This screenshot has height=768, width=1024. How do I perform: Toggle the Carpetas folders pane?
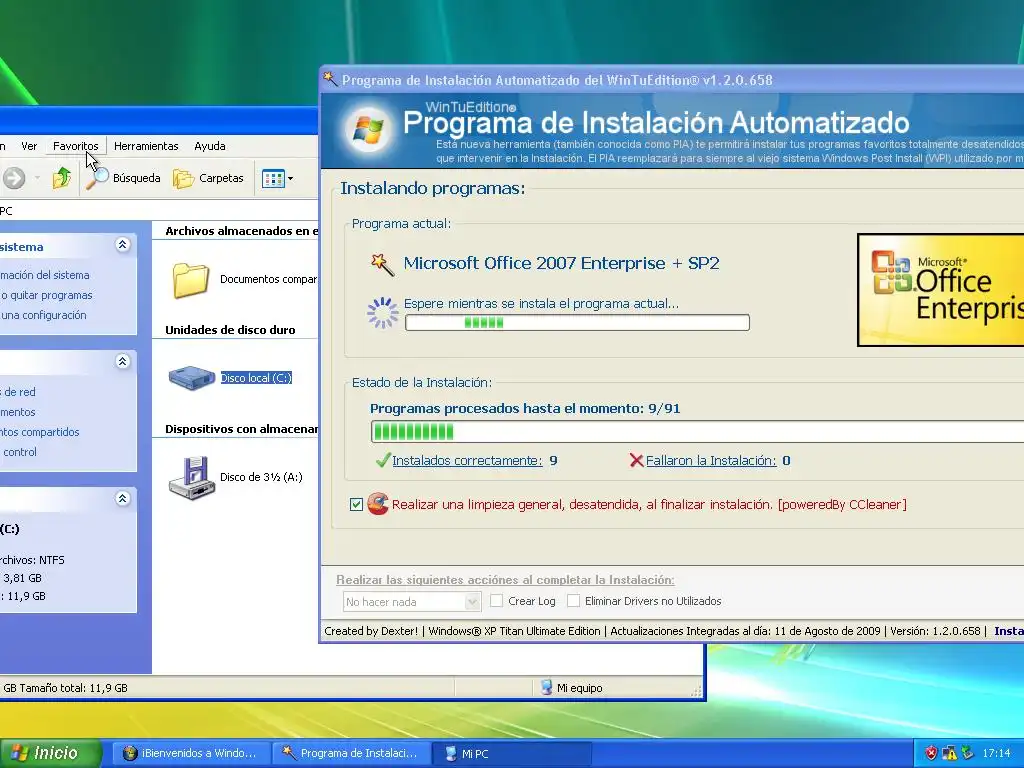pyautogui.click(x=208, y=178)
